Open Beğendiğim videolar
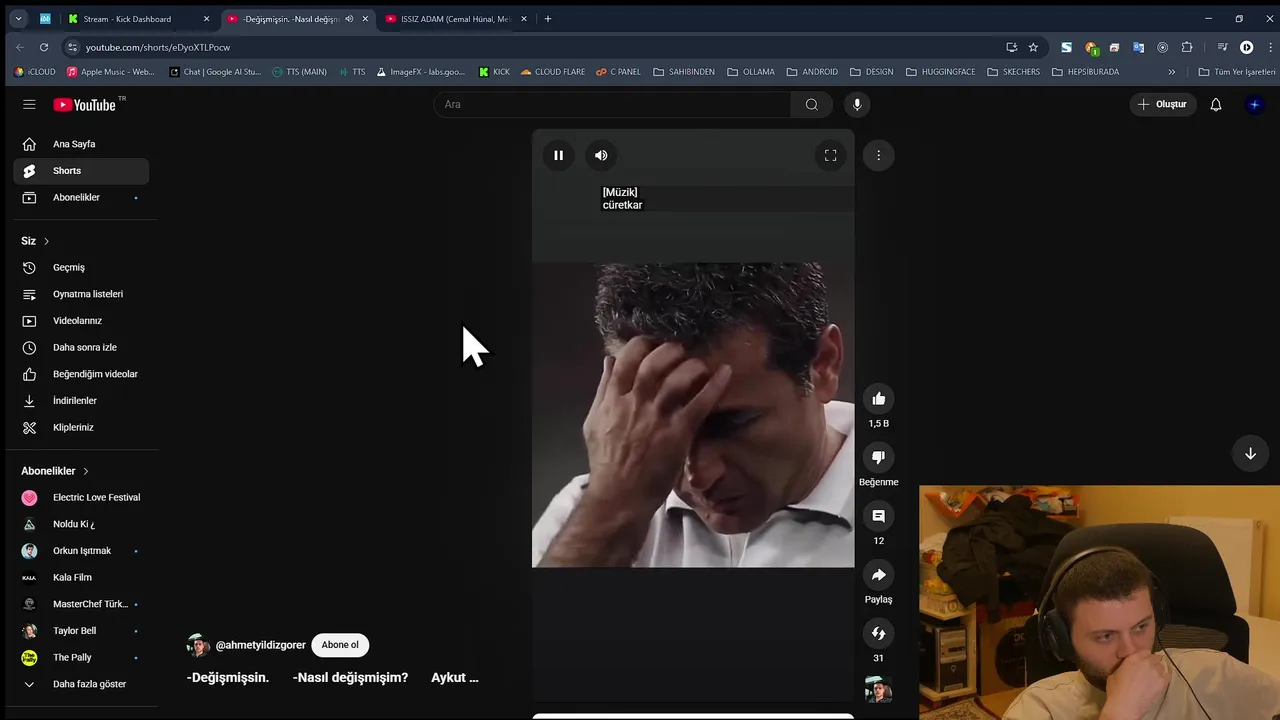 click(x=81, y=374)
